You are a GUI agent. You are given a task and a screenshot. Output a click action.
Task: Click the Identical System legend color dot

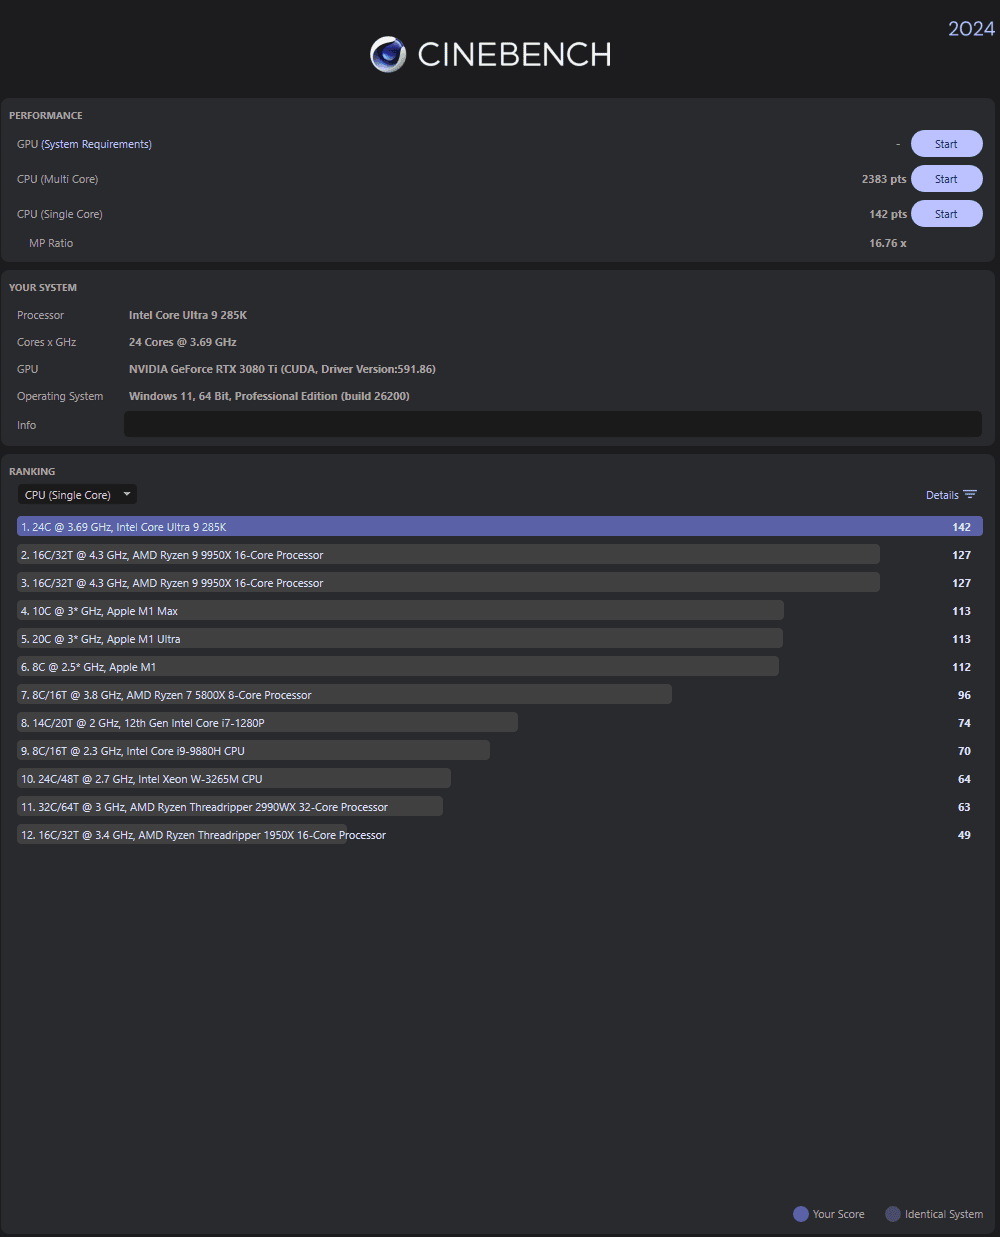coord(893,1214)
